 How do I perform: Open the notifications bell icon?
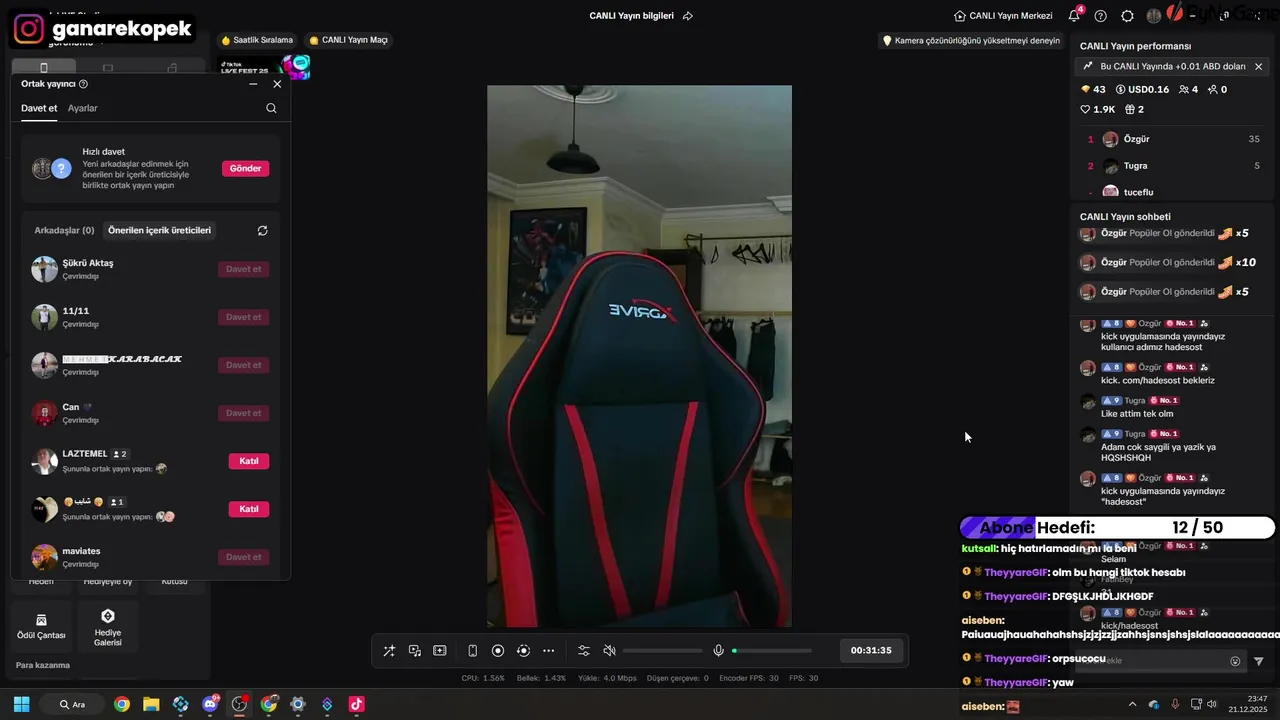(1074, 15)
